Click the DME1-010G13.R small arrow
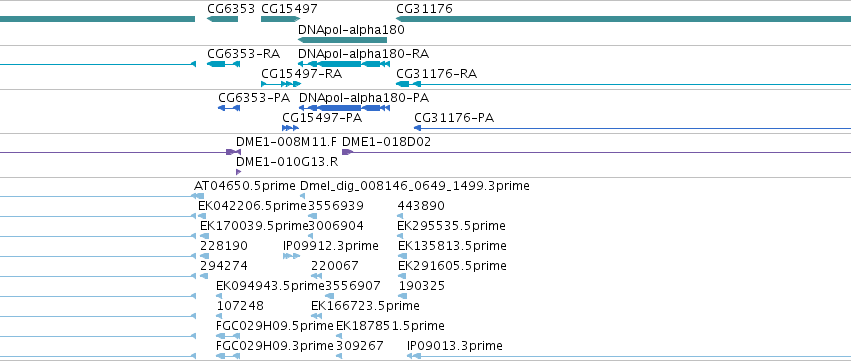This screenshot has width=851, height=361. (x=238, y=172)
